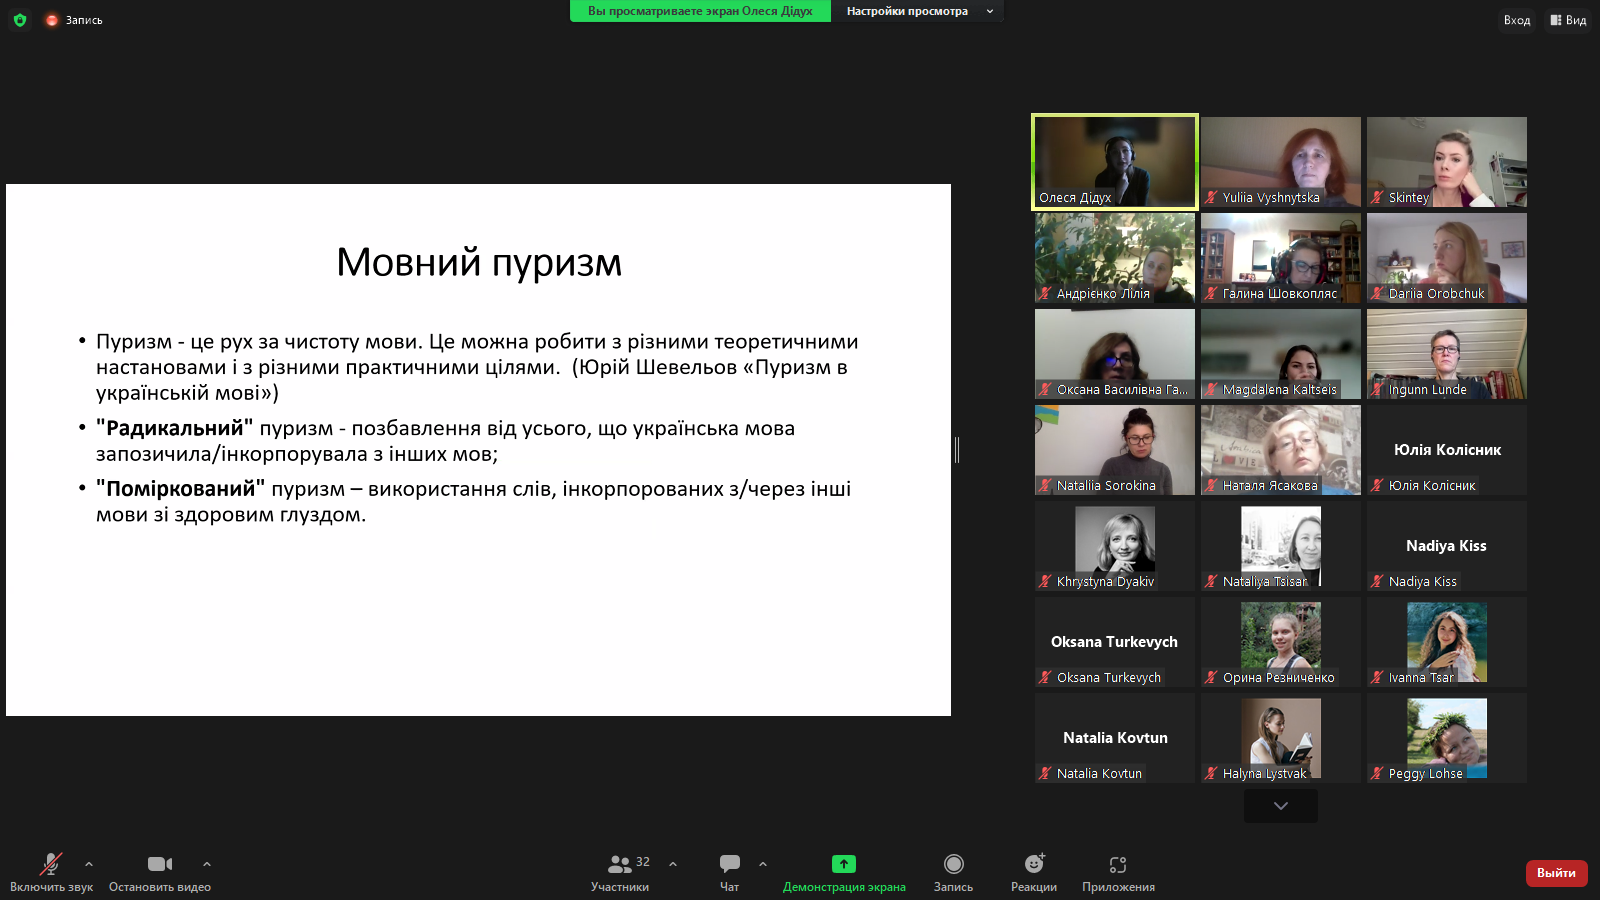Click the Вход button at top right
Viewport: 1600px width, 900px height.
[x=1516, y=20]
